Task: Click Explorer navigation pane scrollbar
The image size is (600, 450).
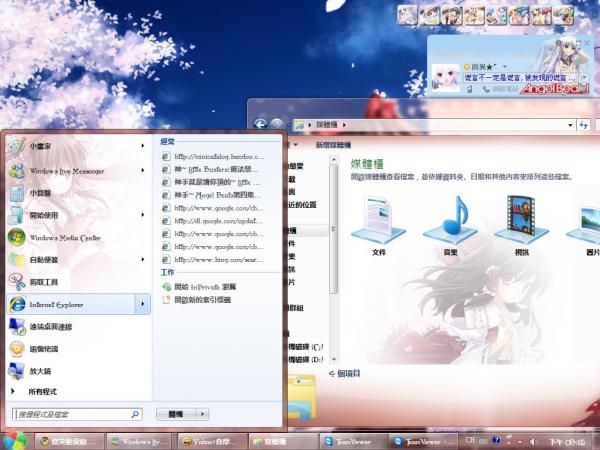Action: coord(333,229)
